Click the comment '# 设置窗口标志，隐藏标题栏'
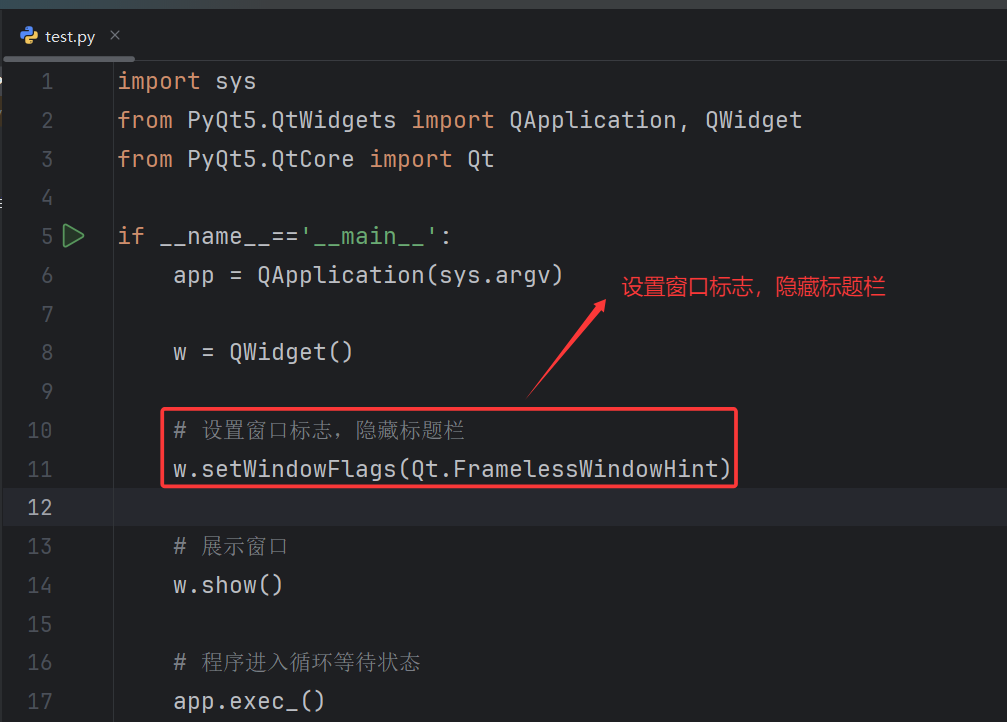This screenshot has width=1007, height=722. pos(319,430)
